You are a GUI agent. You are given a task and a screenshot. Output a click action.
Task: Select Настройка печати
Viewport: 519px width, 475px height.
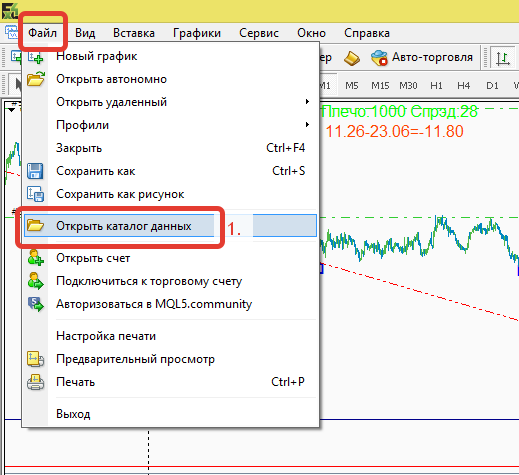pos(170,336)
